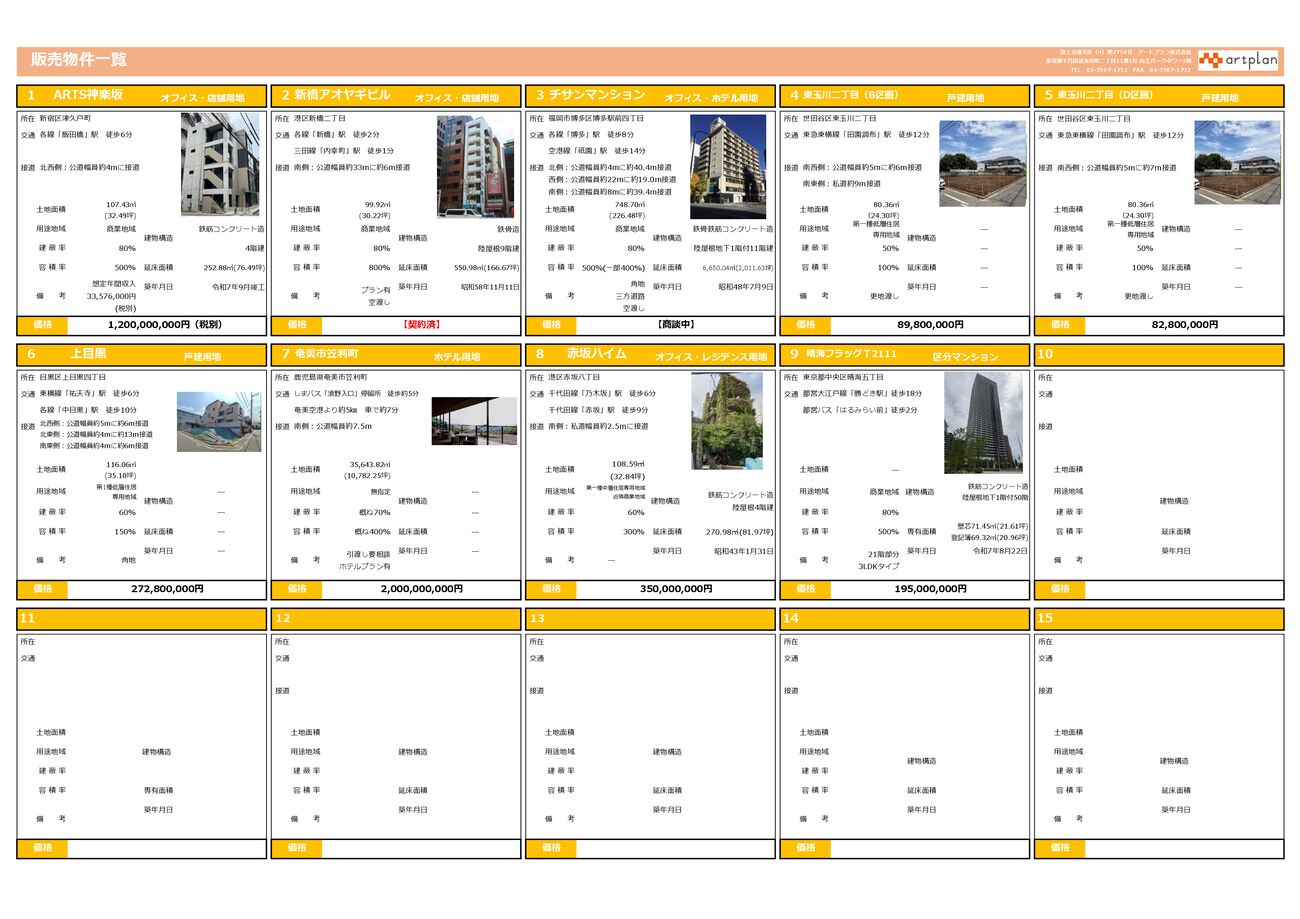Select the 【契約済】 status in listing 2
Viewport: 1300px width, 919px height.
pyautogui.click(x=421, y=325)
